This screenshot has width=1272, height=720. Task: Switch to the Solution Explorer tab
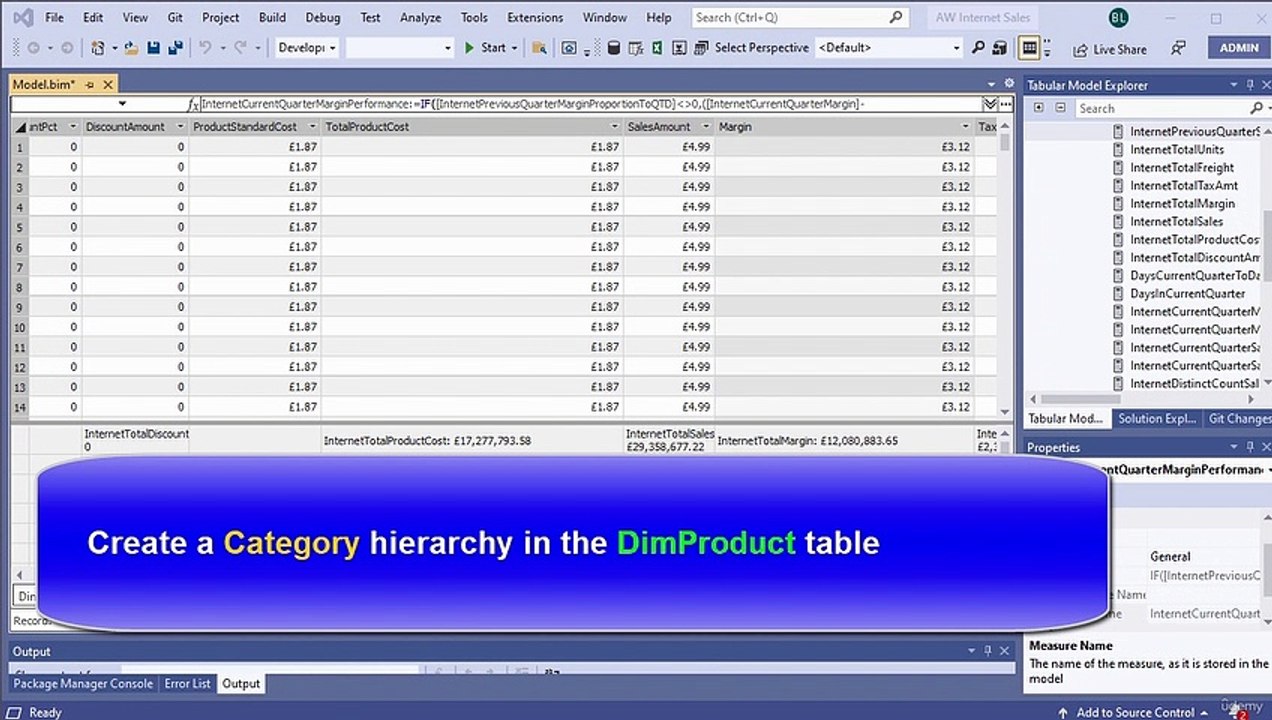click(1157, 419)
